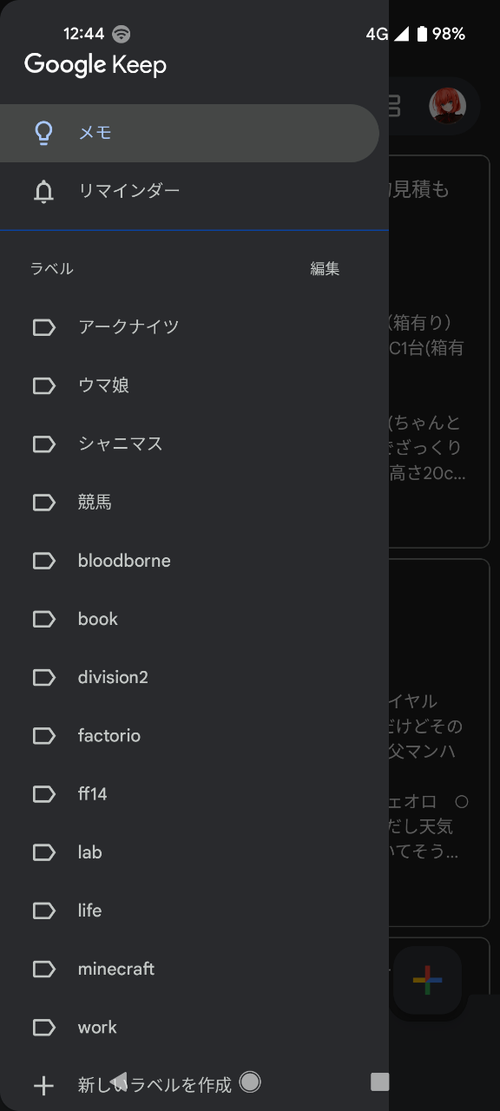
Task: Click the plus icon to create label
Action: pos(44,1085)
